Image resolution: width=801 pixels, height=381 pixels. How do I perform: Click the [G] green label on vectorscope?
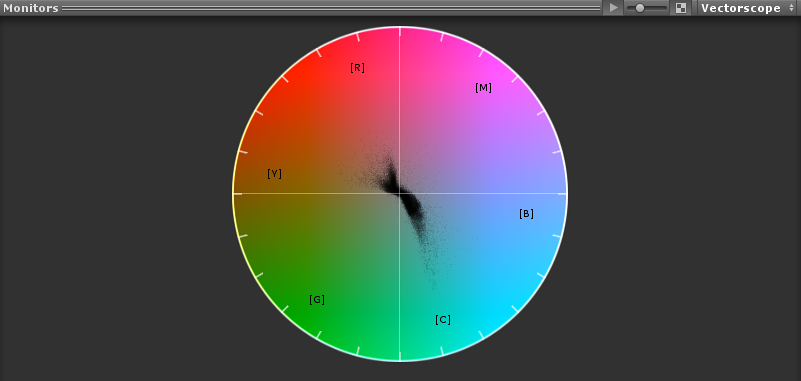(x=317, y=300)
